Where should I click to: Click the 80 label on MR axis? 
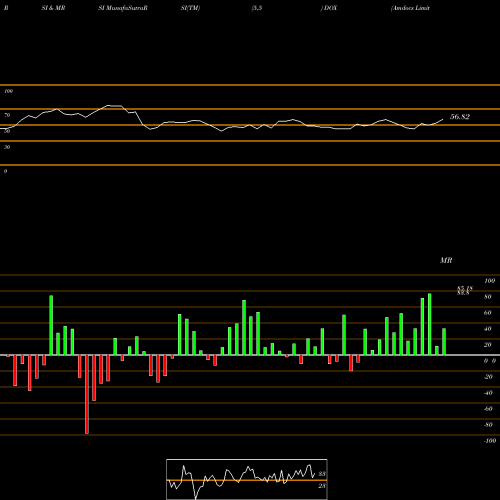click(x=488, y=297)
